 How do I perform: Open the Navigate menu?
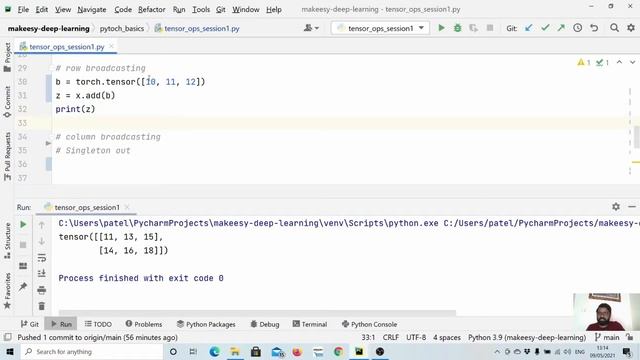pyautogui.click(x=92, y=9)
